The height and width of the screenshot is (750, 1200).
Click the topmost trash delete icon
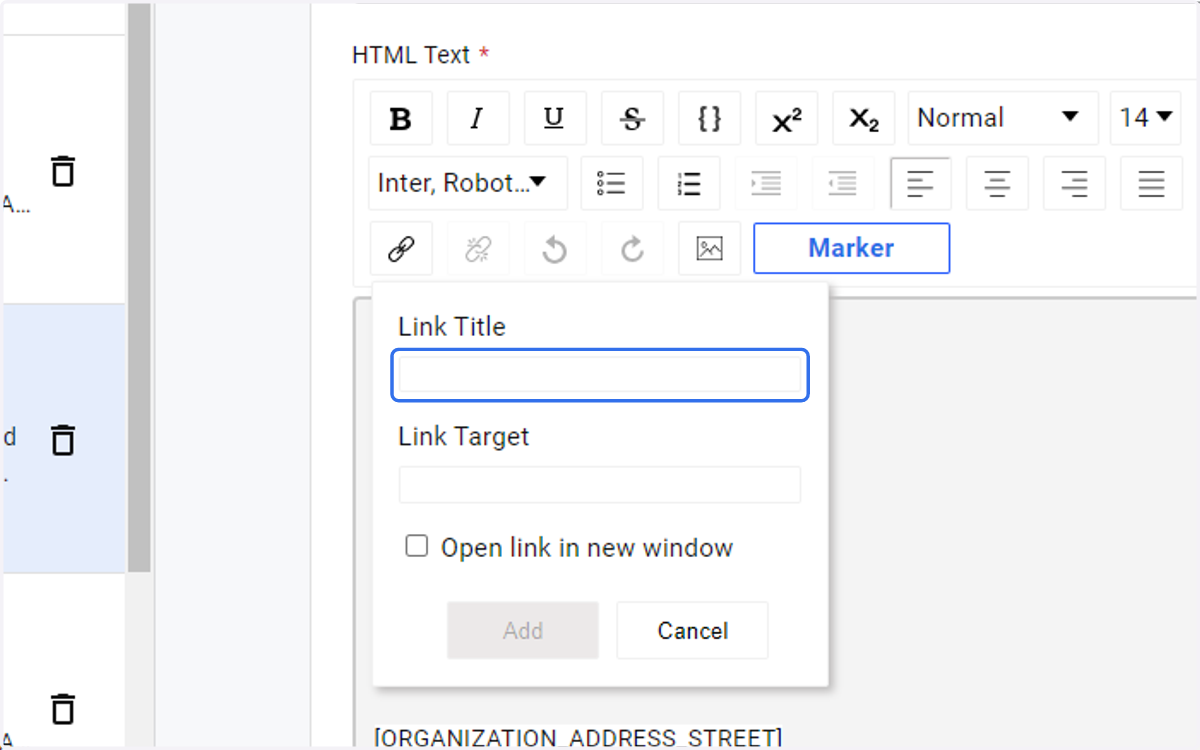[63, 171]
